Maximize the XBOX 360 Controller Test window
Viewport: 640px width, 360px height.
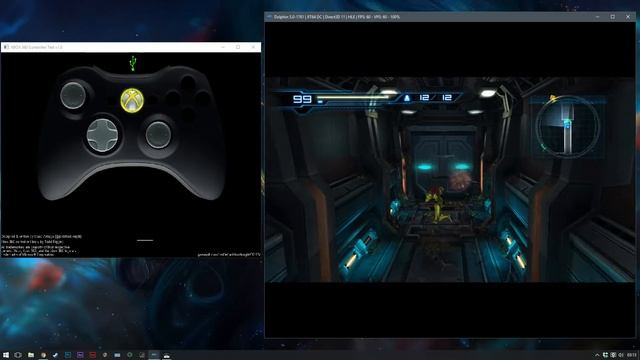click(x=238, y=47)
